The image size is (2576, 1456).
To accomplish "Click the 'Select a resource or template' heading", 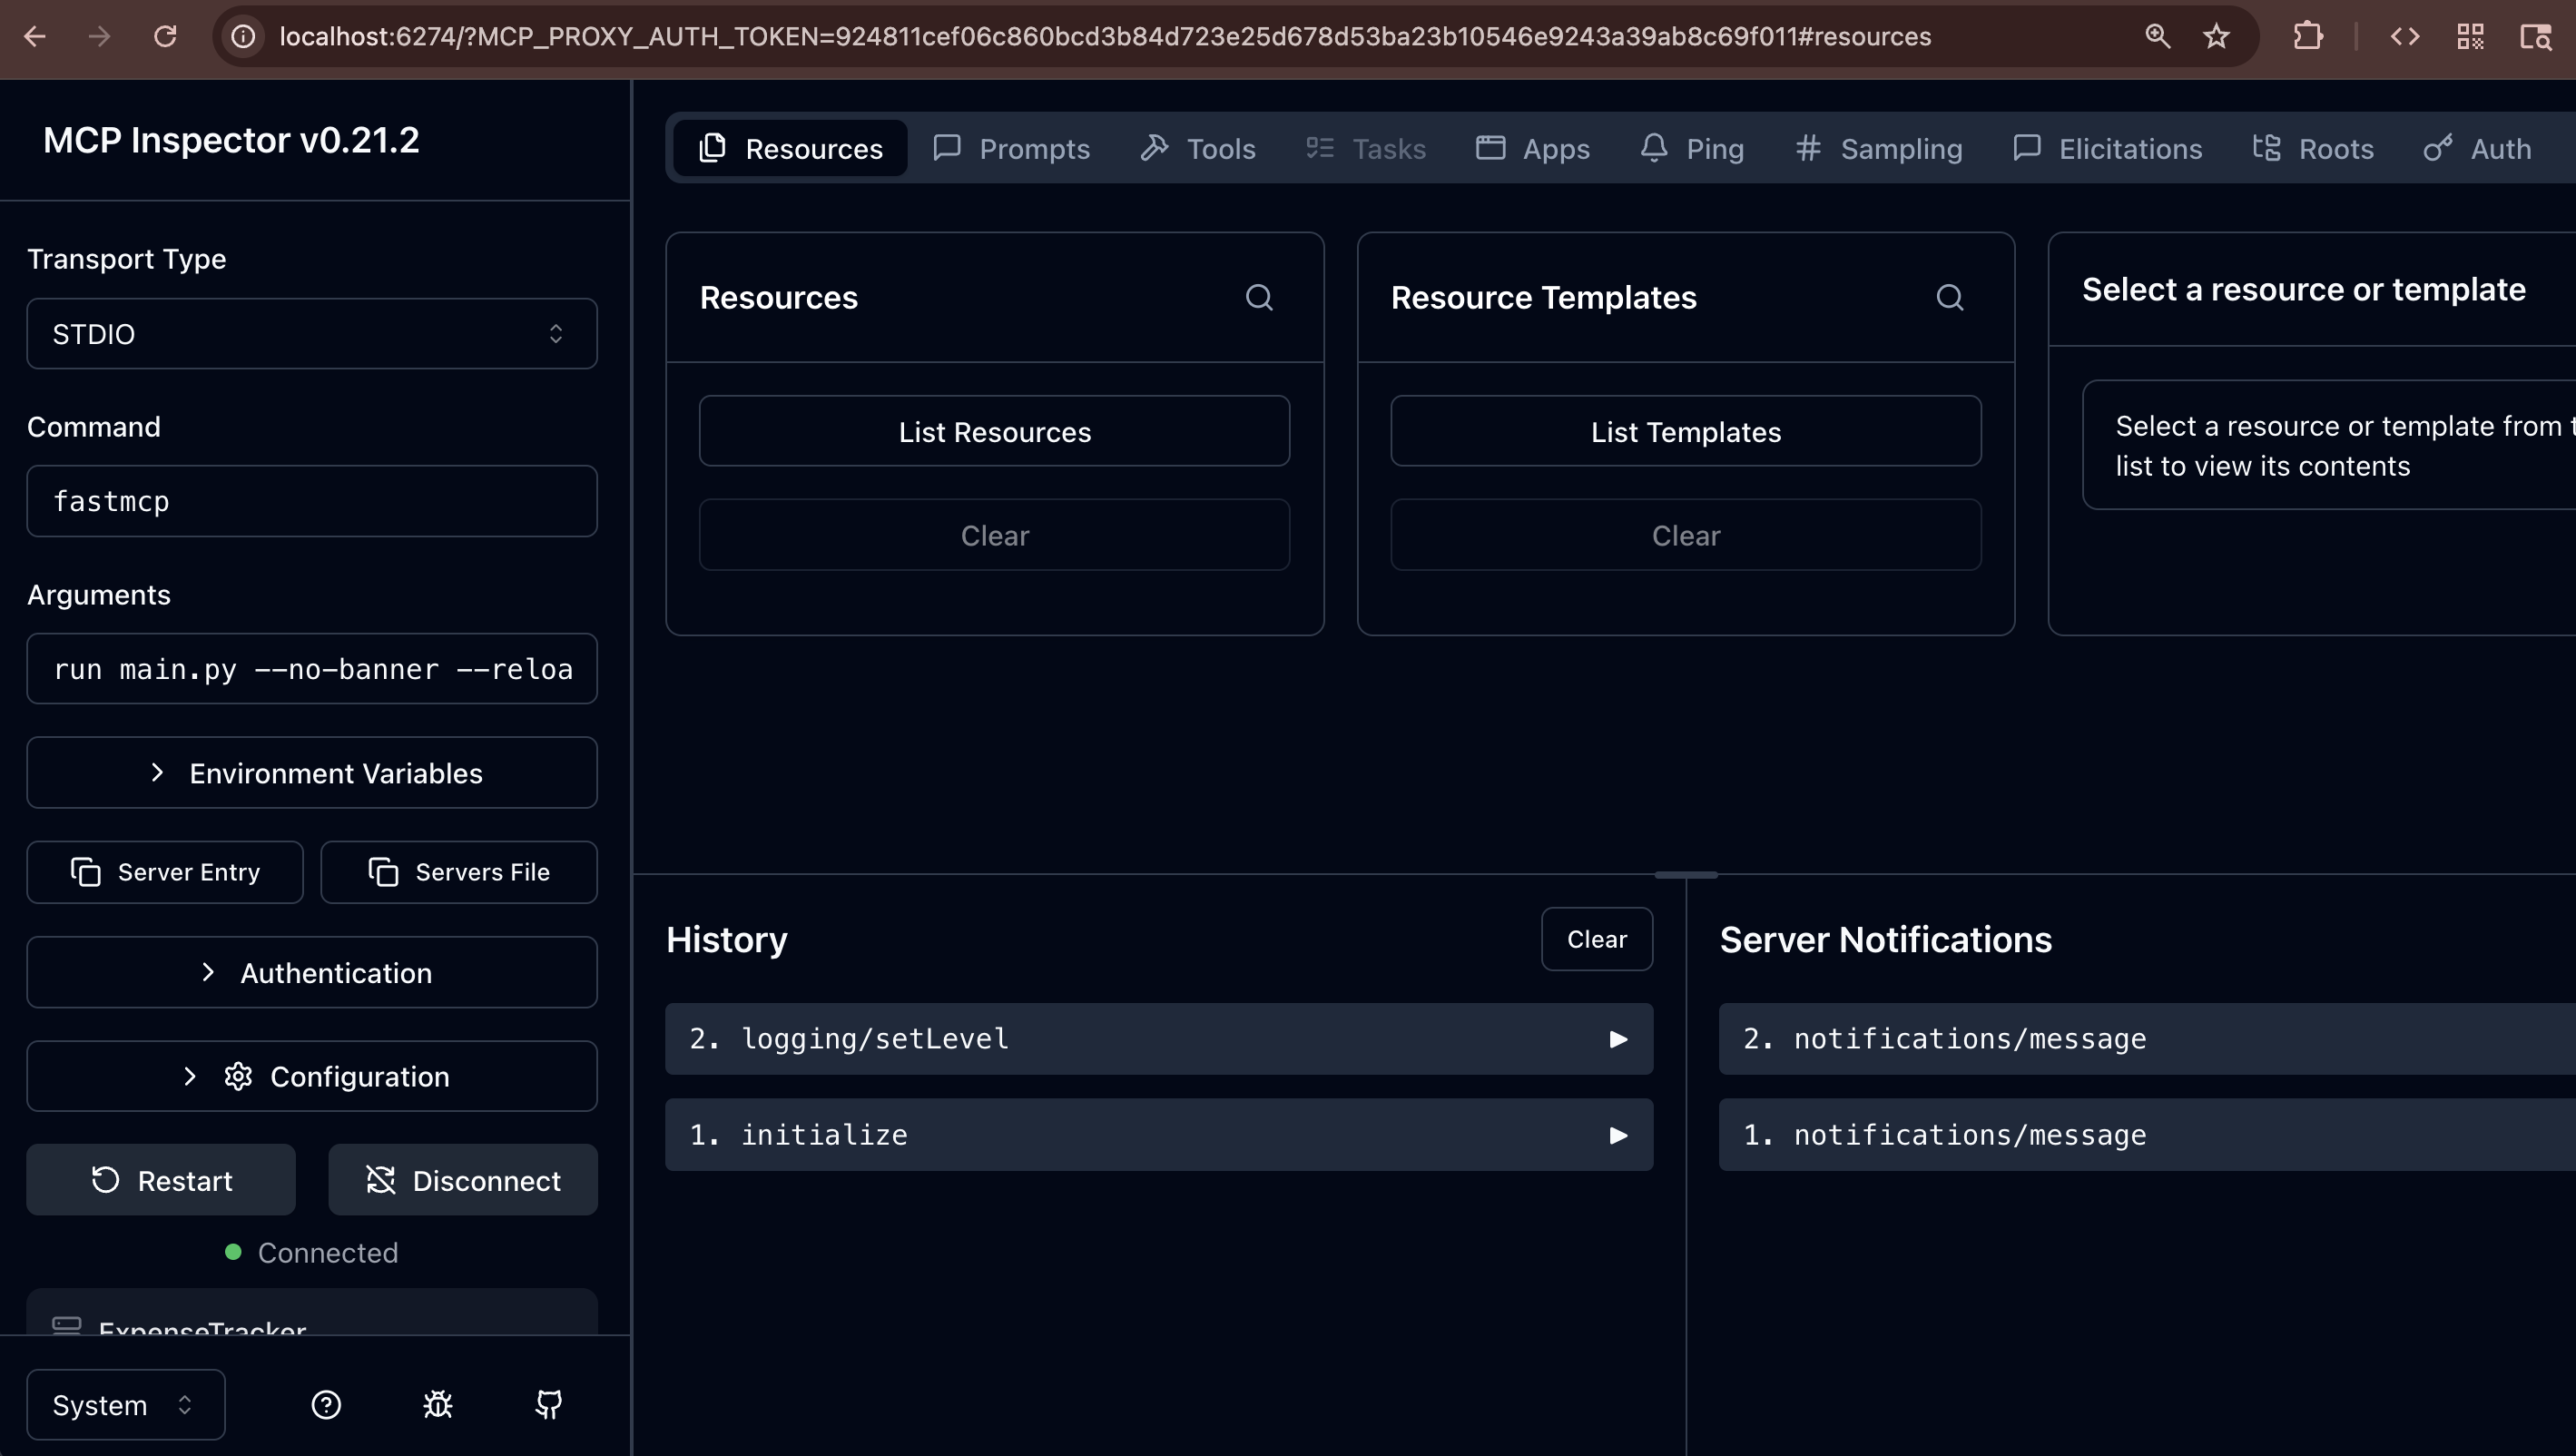I will pyautogui.click(x=2304, y=290).
